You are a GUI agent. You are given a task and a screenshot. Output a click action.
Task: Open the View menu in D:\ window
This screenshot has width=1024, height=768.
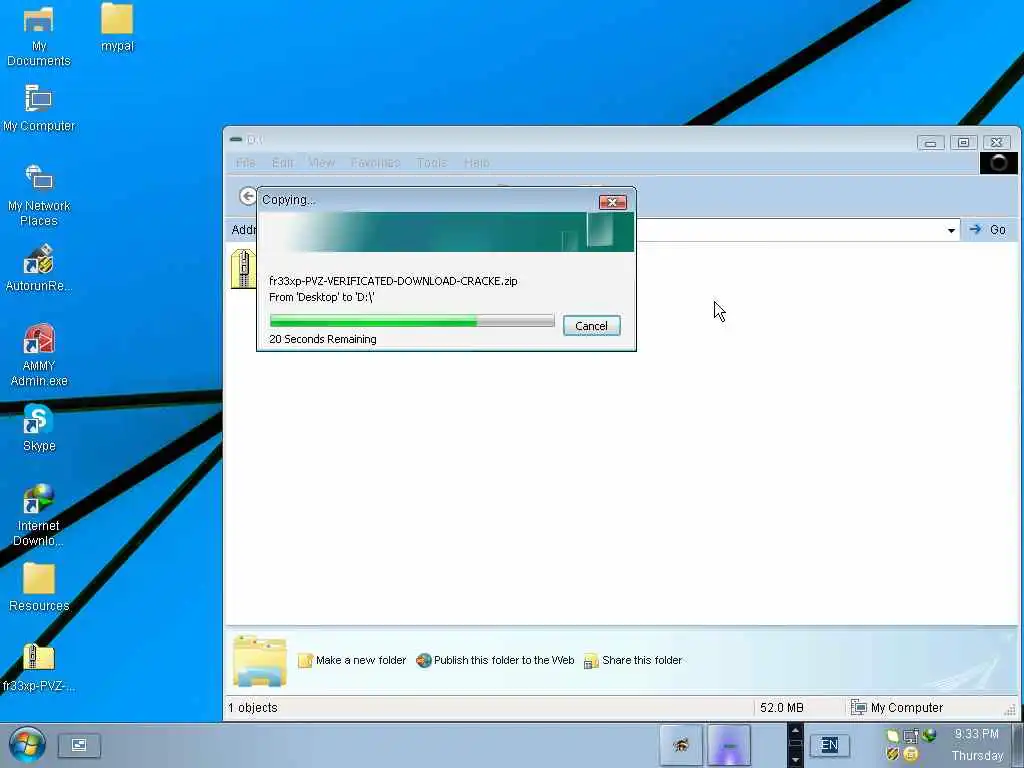click(x=321, y=163)
